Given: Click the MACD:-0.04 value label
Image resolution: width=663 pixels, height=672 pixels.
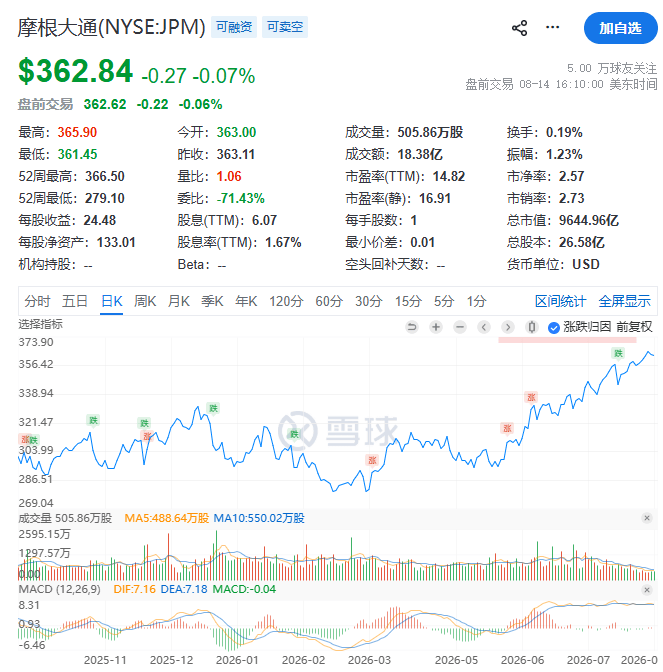Looking at the screenshot, I should click(244, 589).
